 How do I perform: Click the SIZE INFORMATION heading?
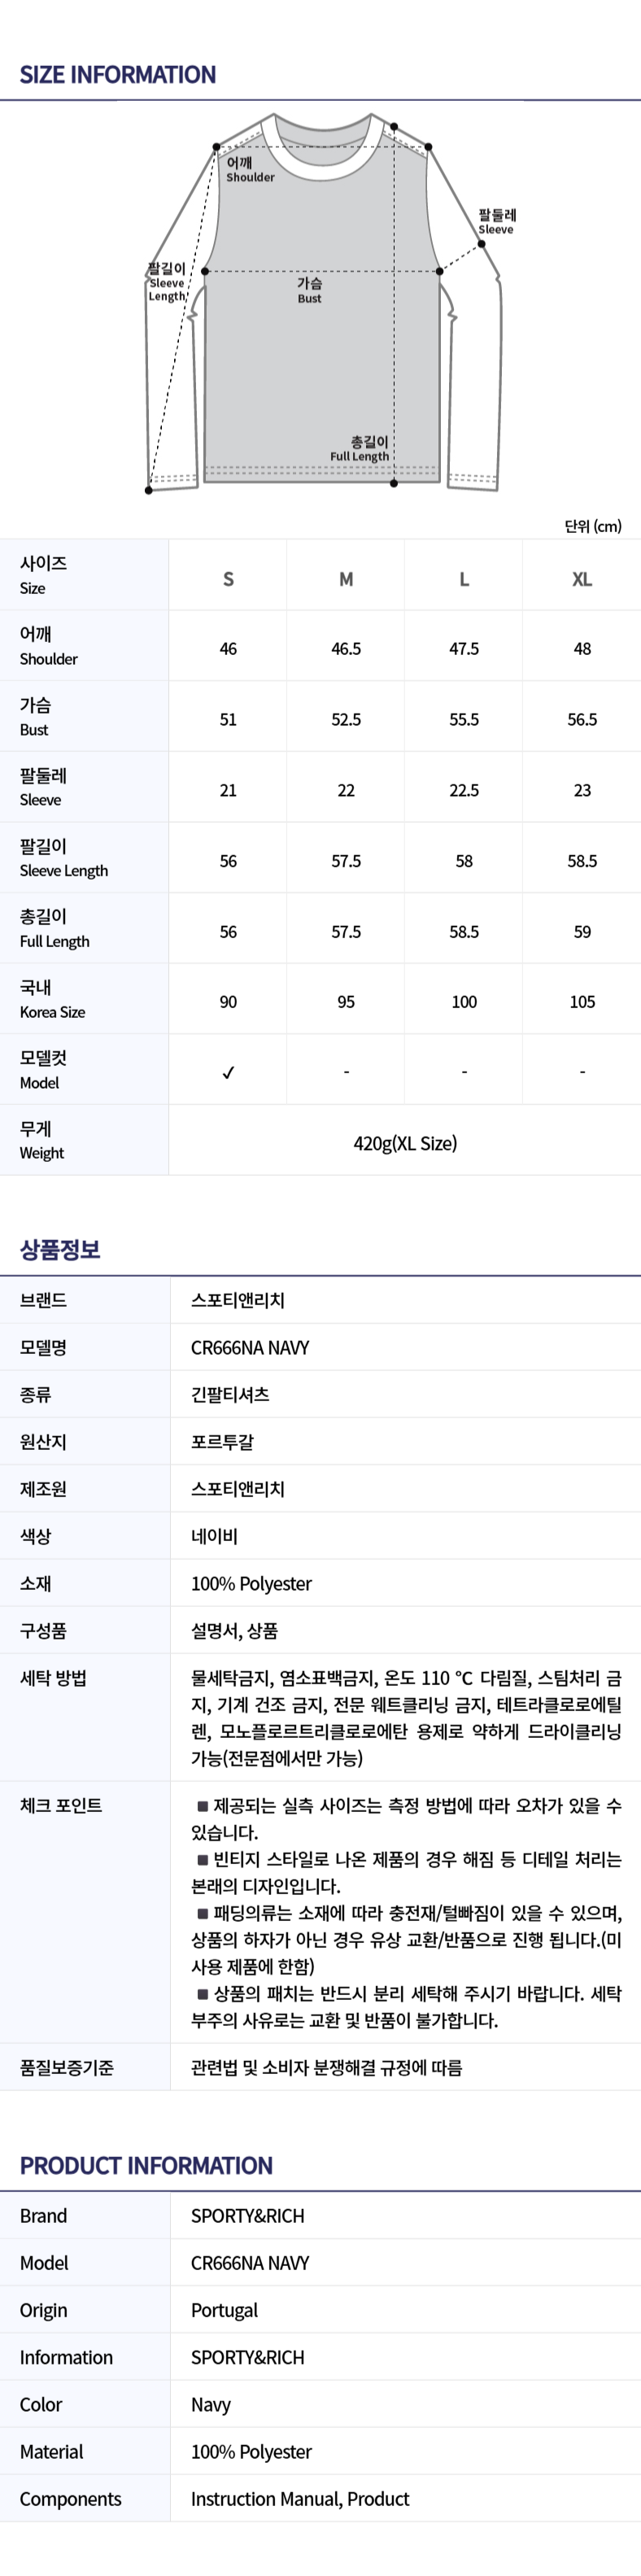tap(118, 75)
